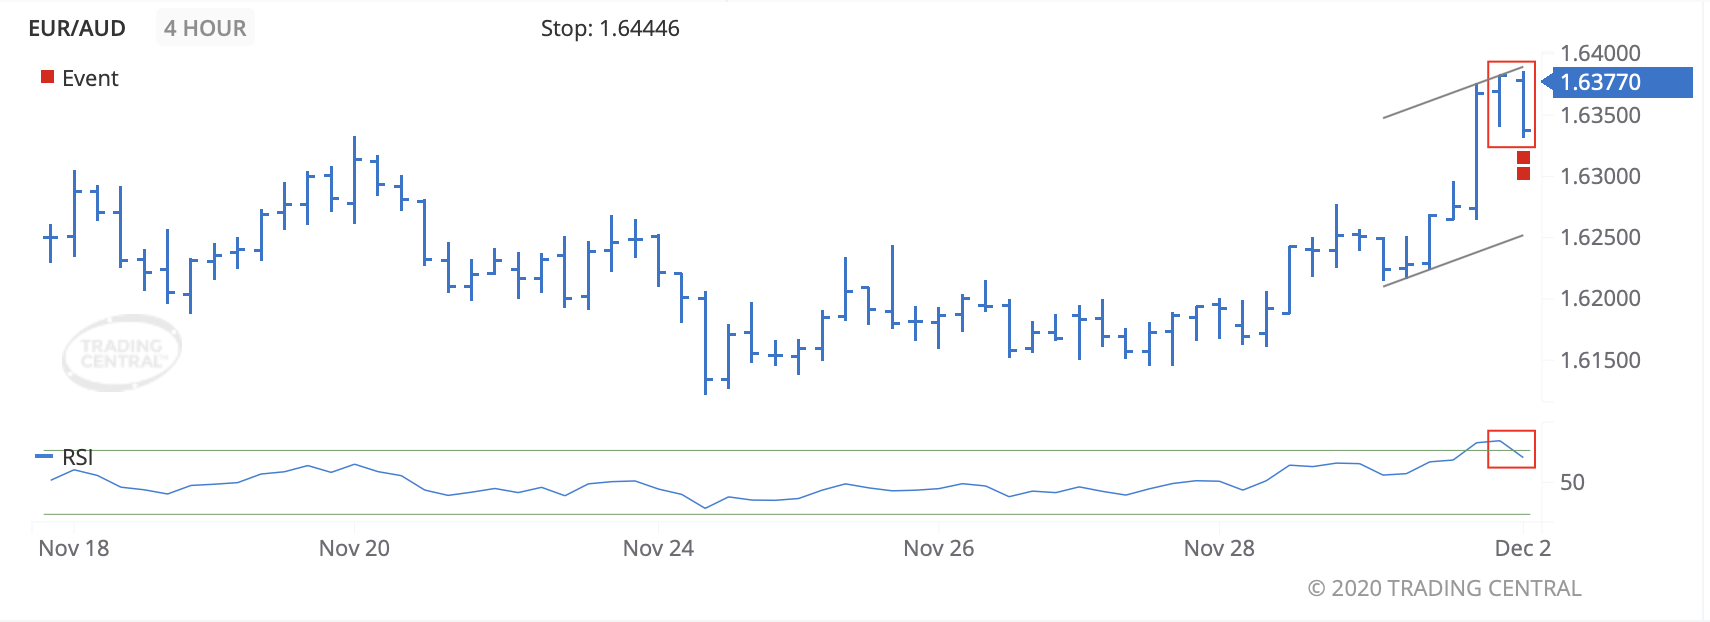Click the Nov 20 date axis label
The height and width of the screenshot is (622, 1710).
354,548
